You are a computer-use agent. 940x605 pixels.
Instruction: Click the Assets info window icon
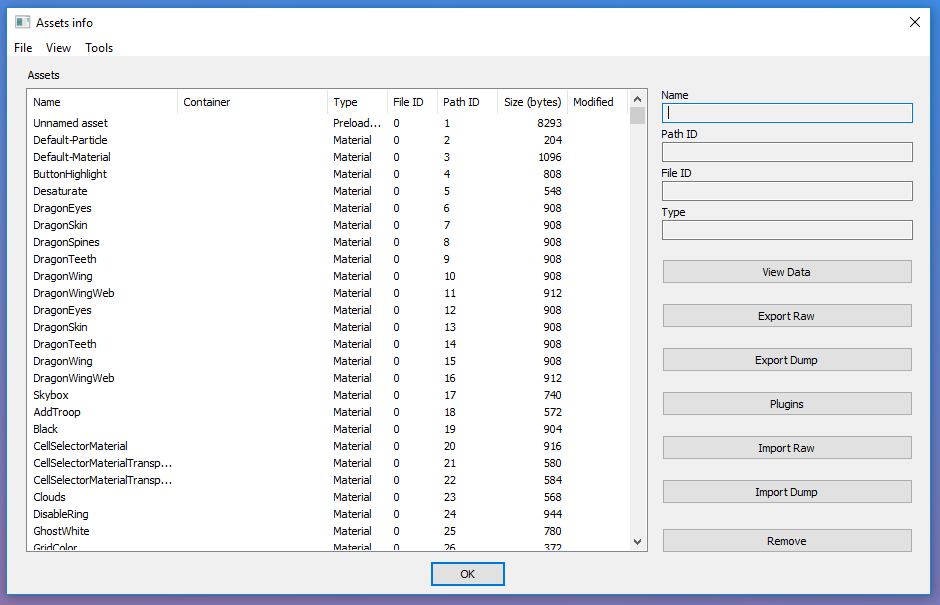[x=22, y=22]
